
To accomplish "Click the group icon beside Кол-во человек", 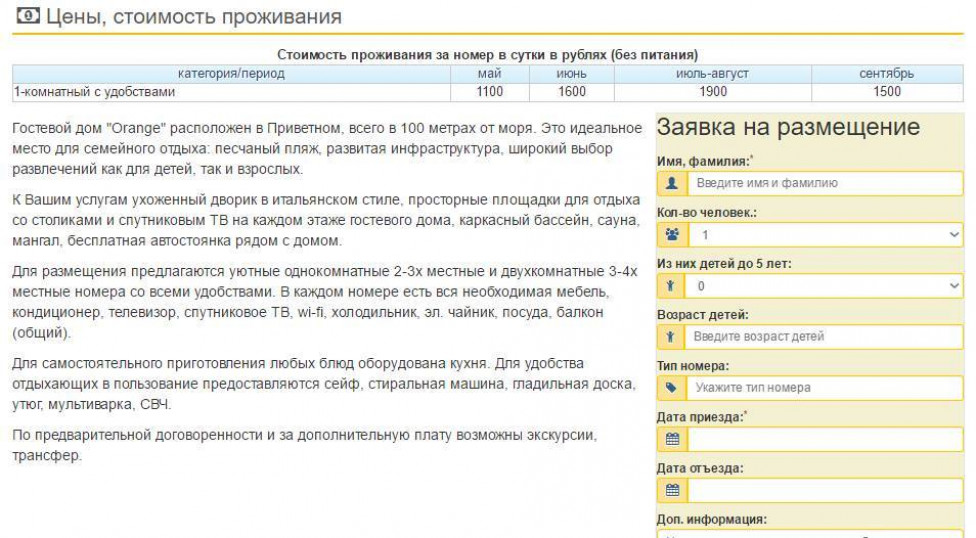I will (x=672, y=235).
